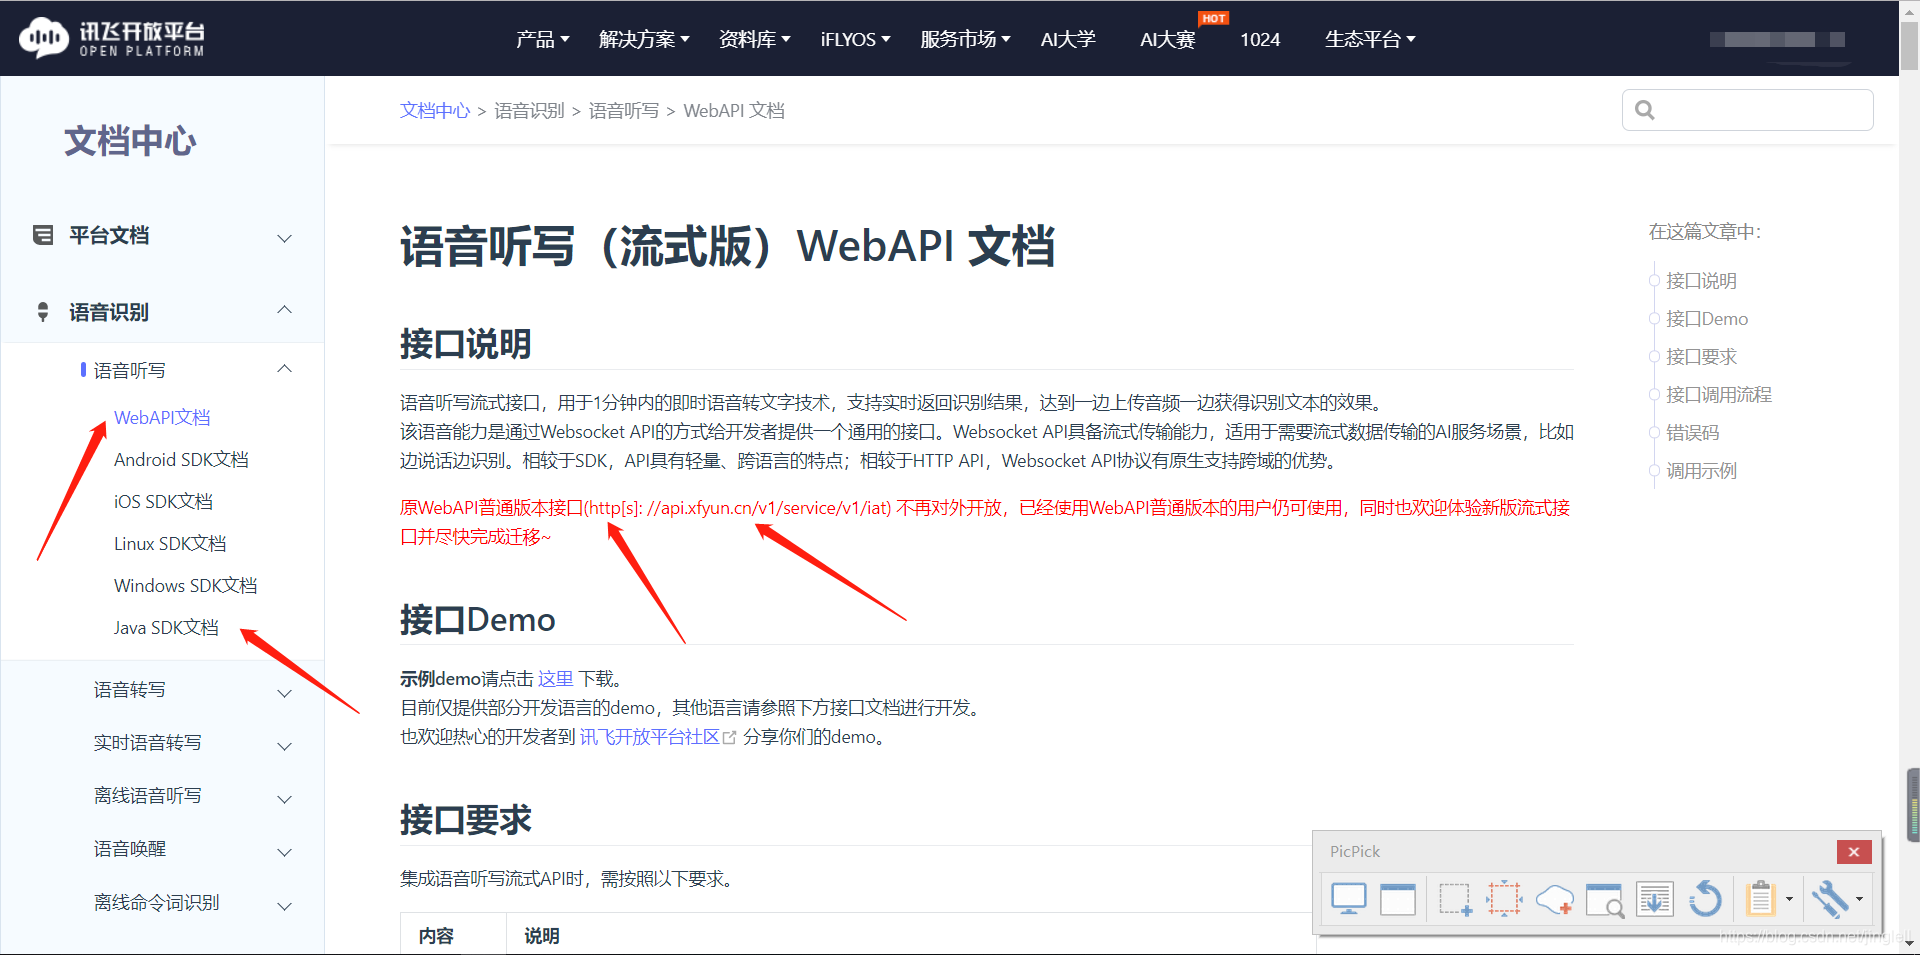Select Java SDK文档 in sidebar
Image resolution: width=1920 pixels, height=955 pixels.
coord(166,627)
